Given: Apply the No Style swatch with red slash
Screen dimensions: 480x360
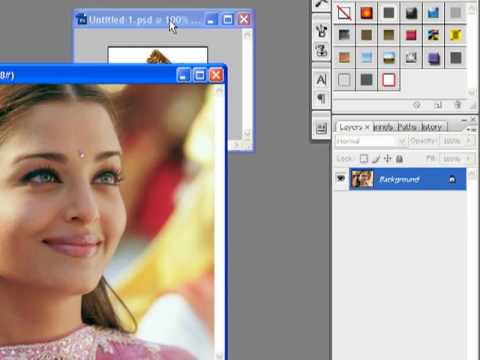Looking at the screenshot, I should tap(344, 13).
